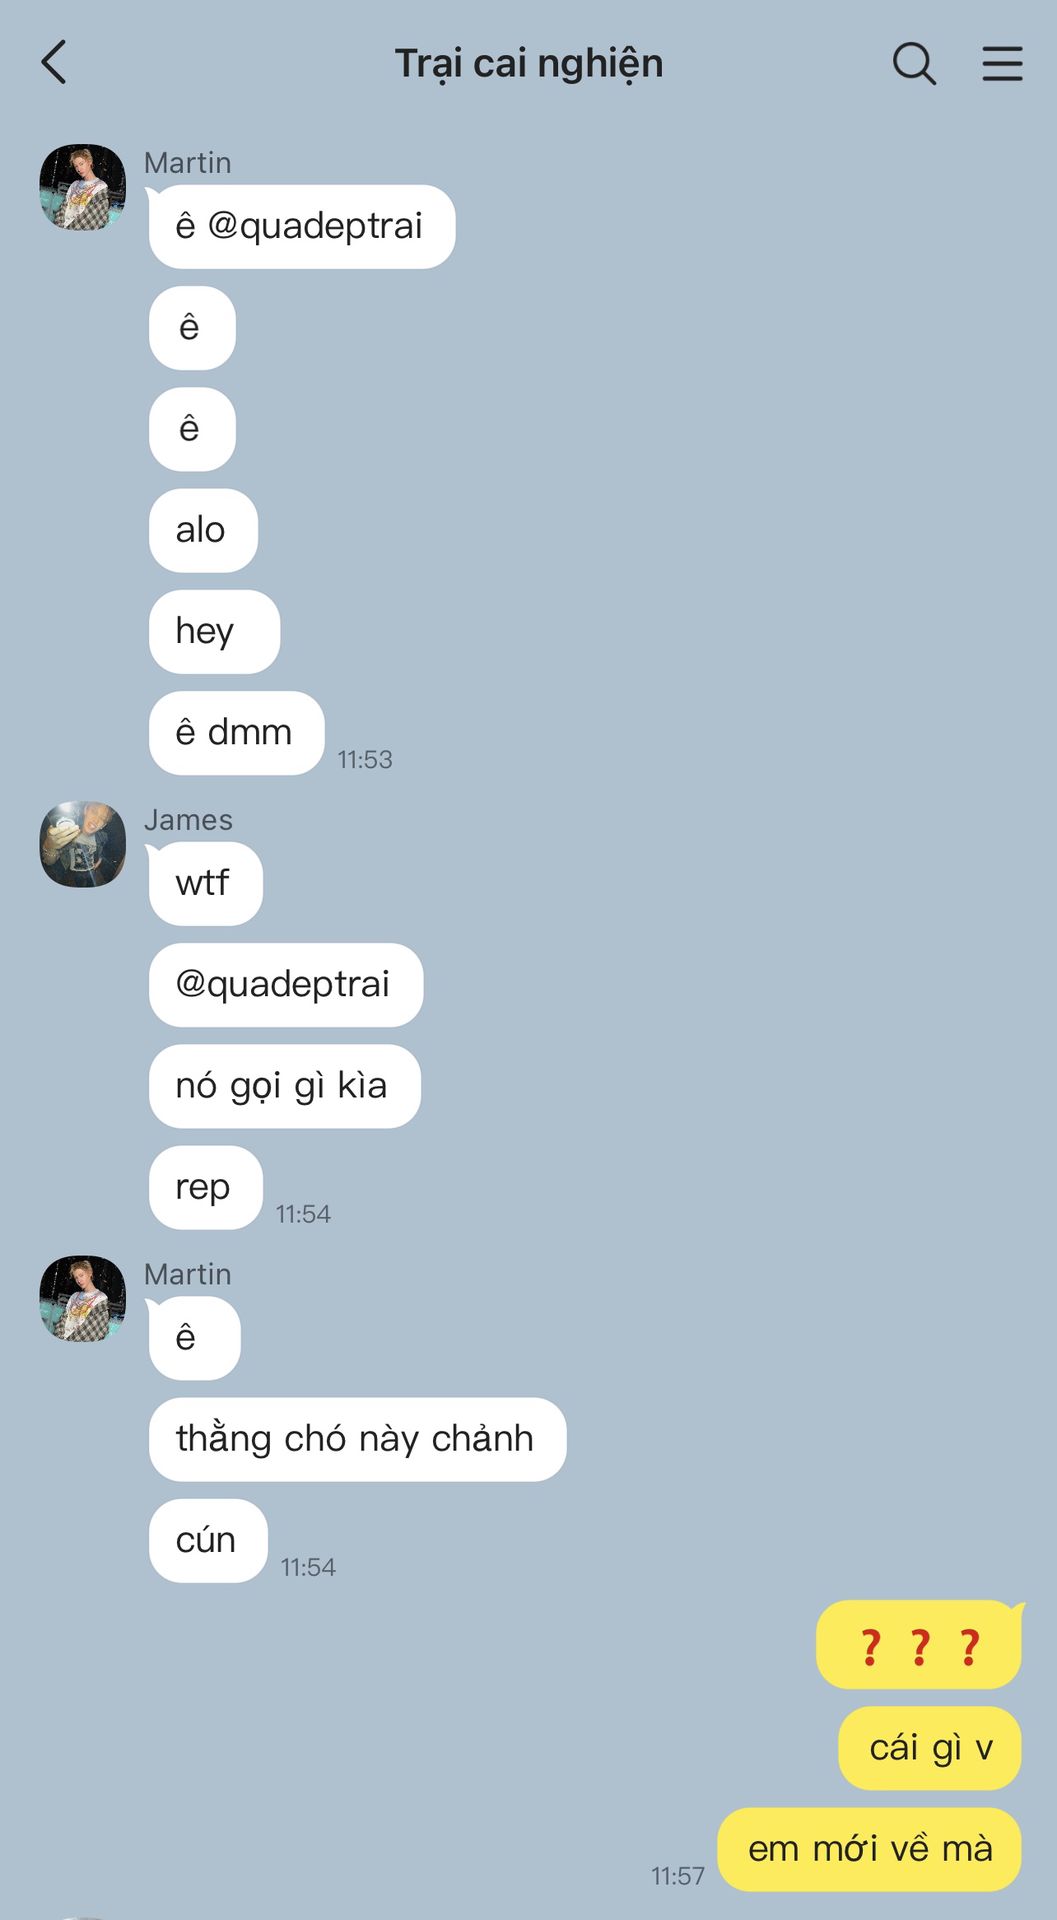This screenshot has width=1057, height=1920.
Task: Select the 'em mới về mà' bubble
Action: click(870, 1849)
